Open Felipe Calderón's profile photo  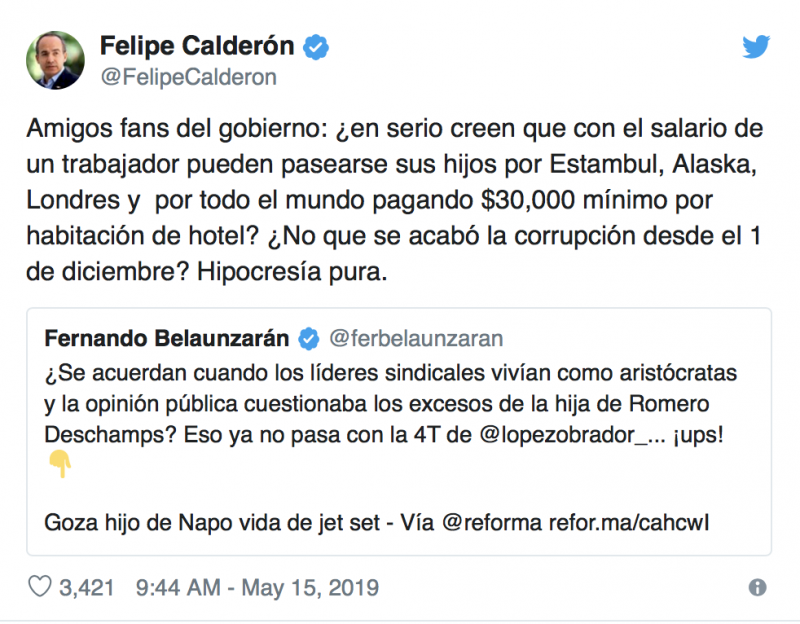(58, 59)
